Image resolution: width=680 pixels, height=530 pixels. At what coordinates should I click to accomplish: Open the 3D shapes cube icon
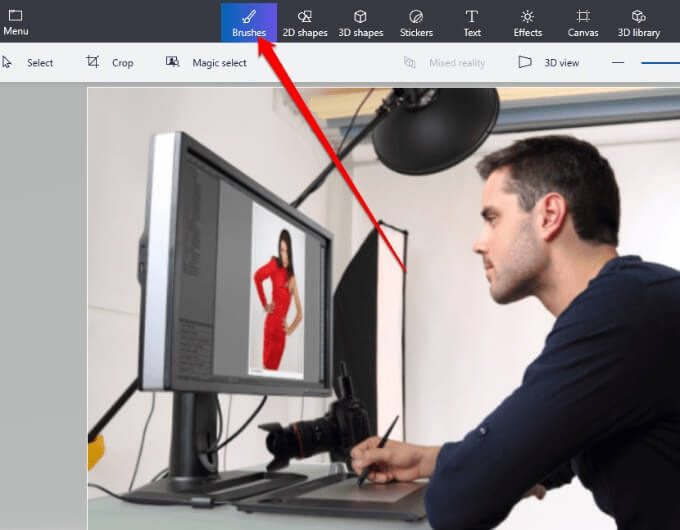click(360, 16)
